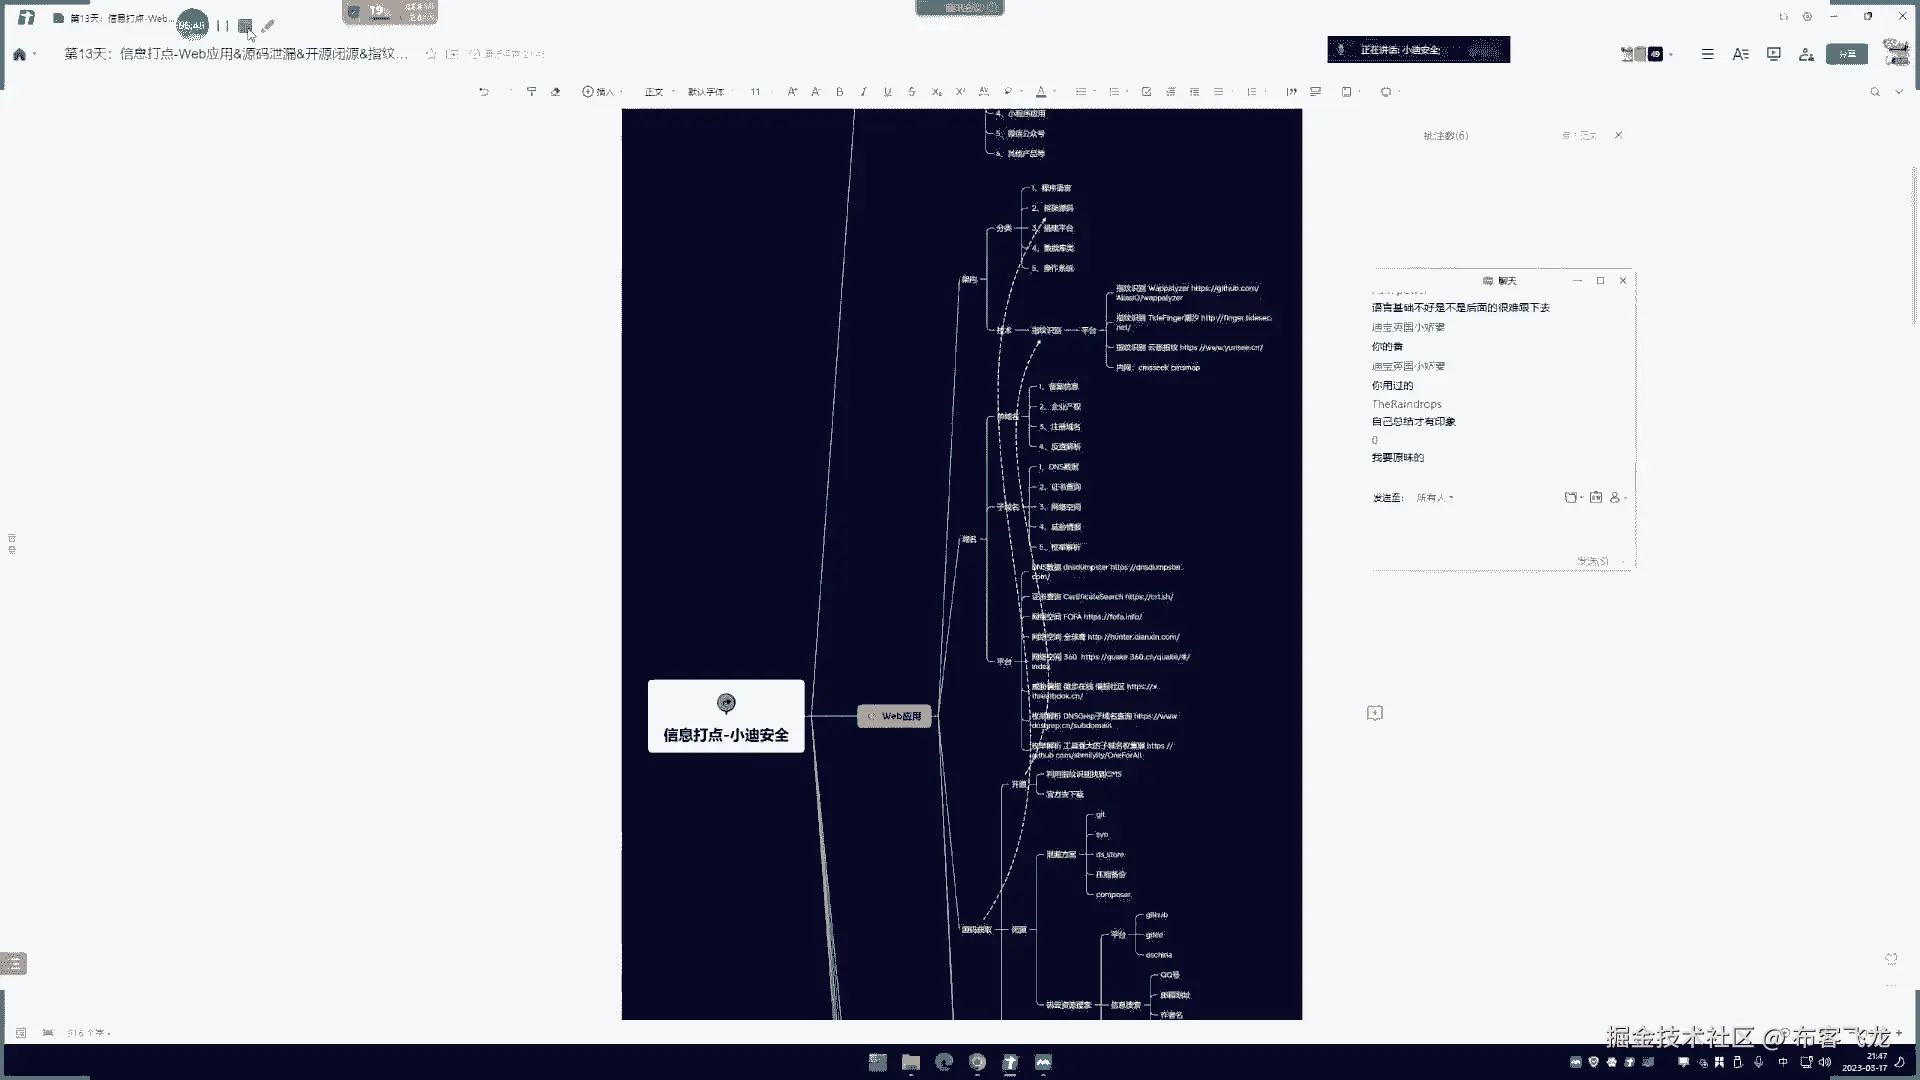Toggle bold formatting
The width and height of the screenshot is (1920, 1080).
(x=839, y=91)
